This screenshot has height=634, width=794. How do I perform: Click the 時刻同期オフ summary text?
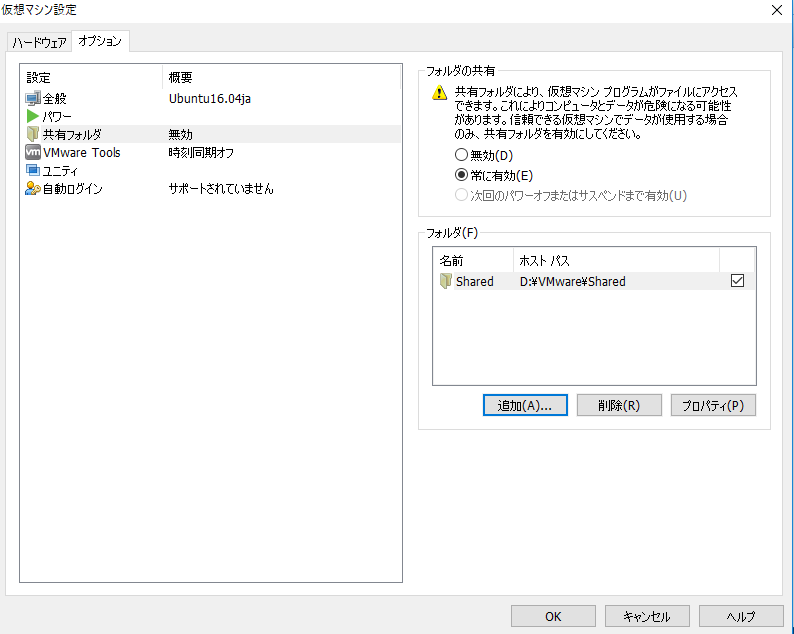(201, 152)
